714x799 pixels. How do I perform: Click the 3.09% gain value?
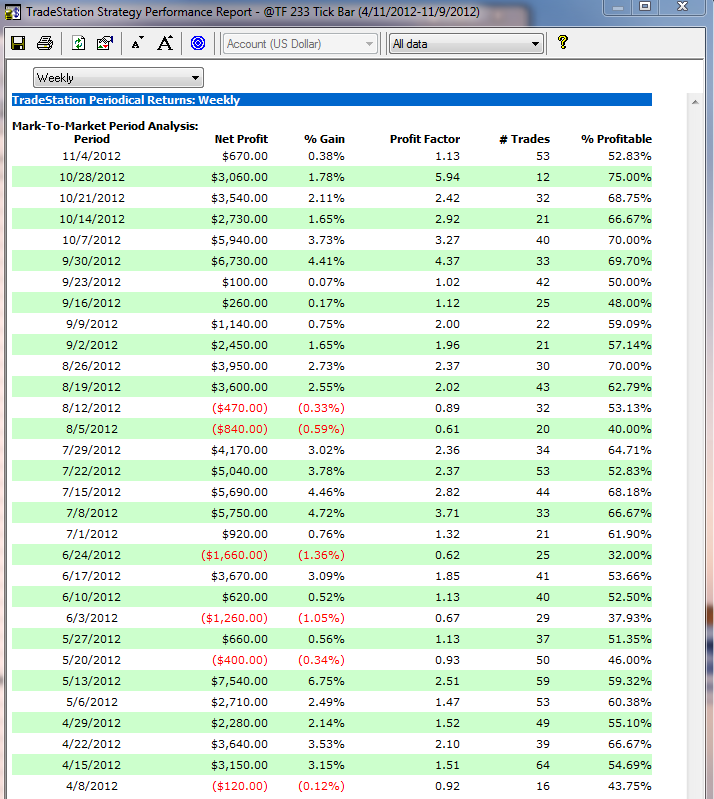coord(326,576)
